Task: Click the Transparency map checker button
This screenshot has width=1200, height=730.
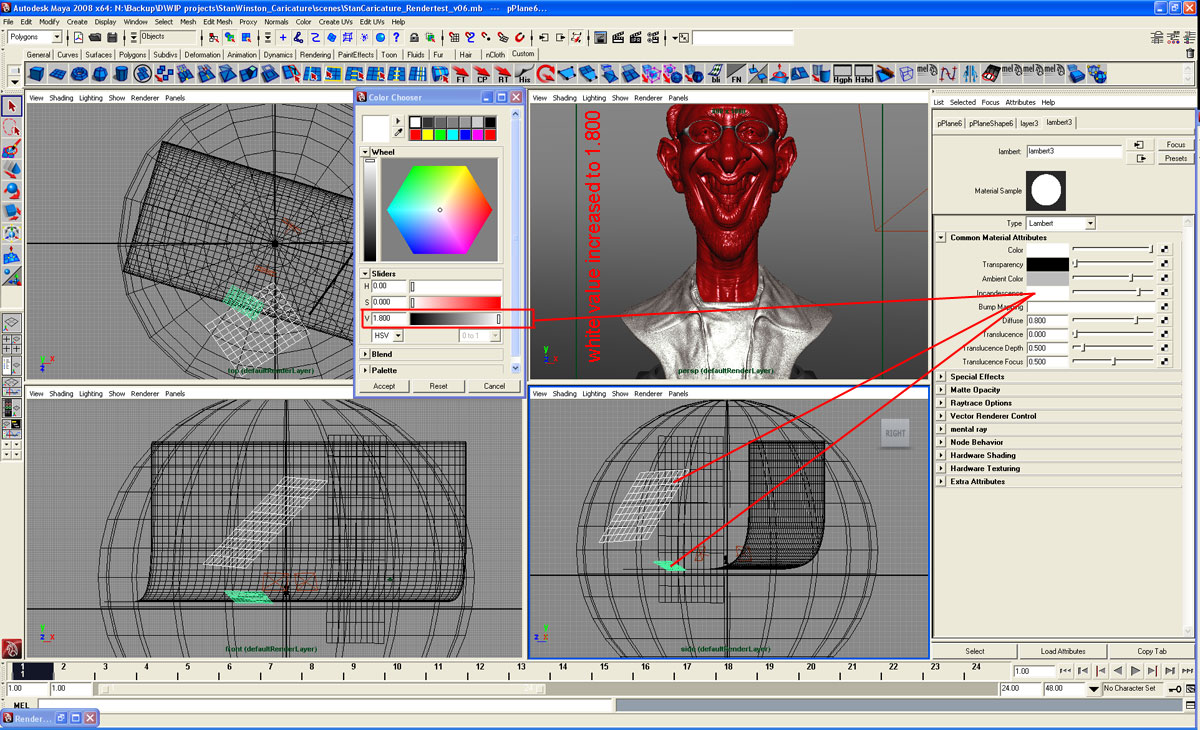Action: pyautogui.click(x=1165, y=264)
